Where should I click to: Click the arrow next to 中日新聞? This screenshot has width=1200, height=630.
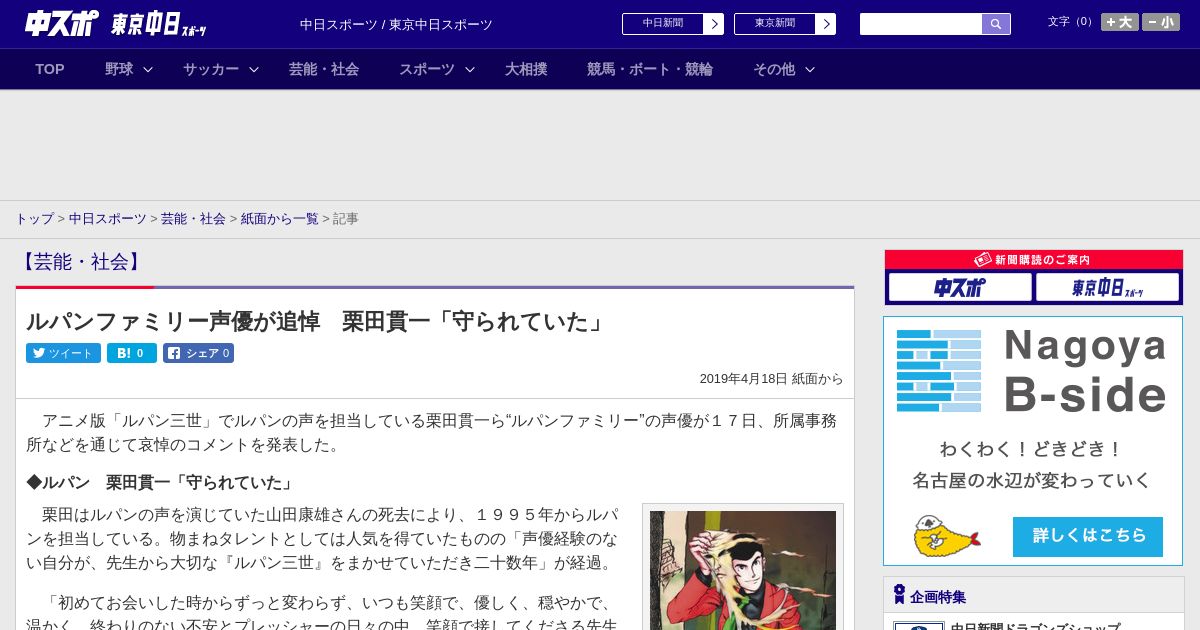(x=713, y=24)
